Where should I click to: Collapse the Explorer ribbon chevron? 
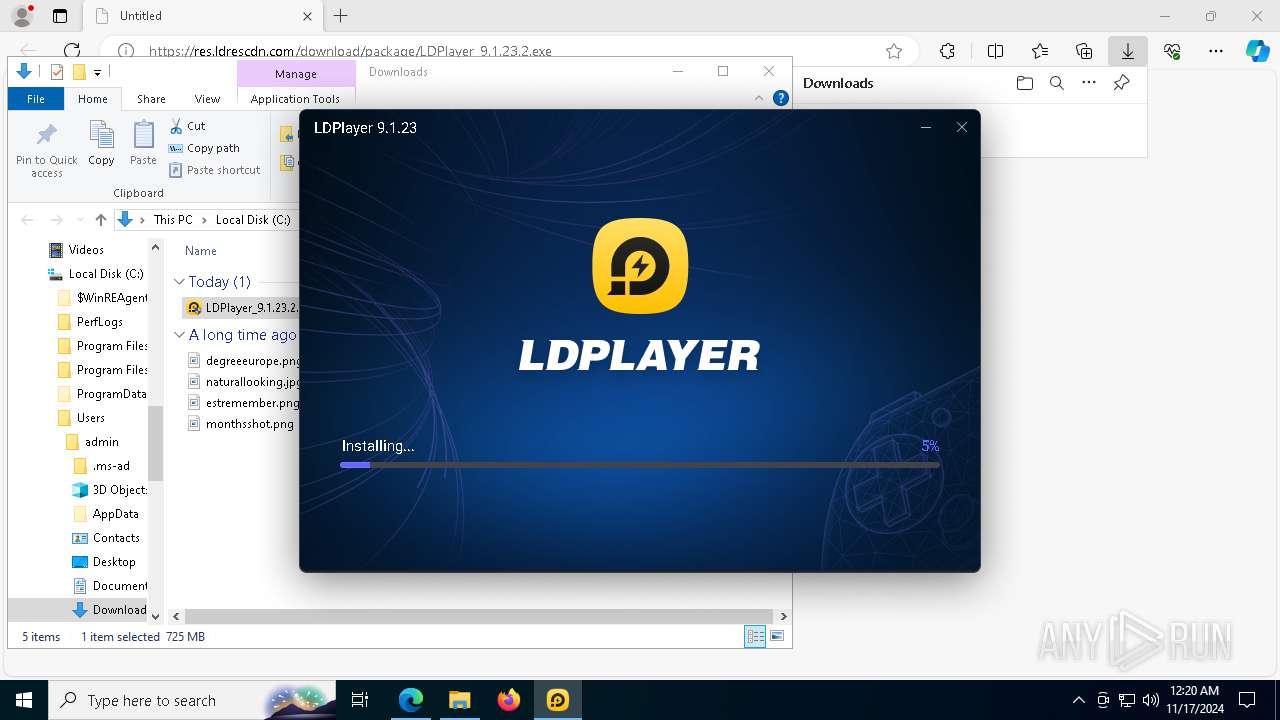759,98
